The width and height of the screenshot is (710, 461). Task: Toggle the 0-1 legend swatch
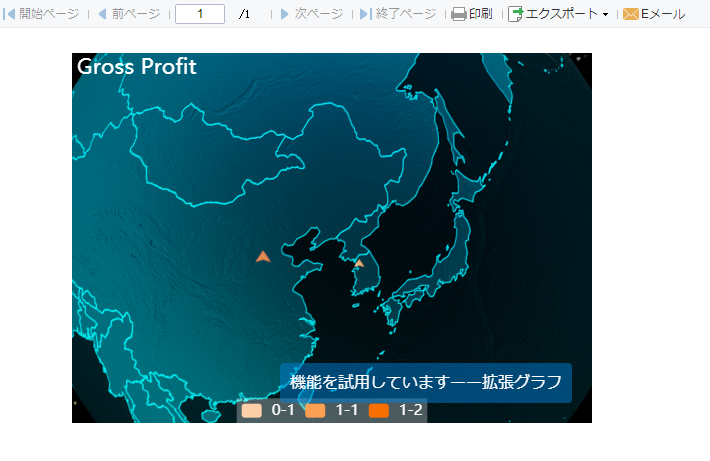click(252, 411)
